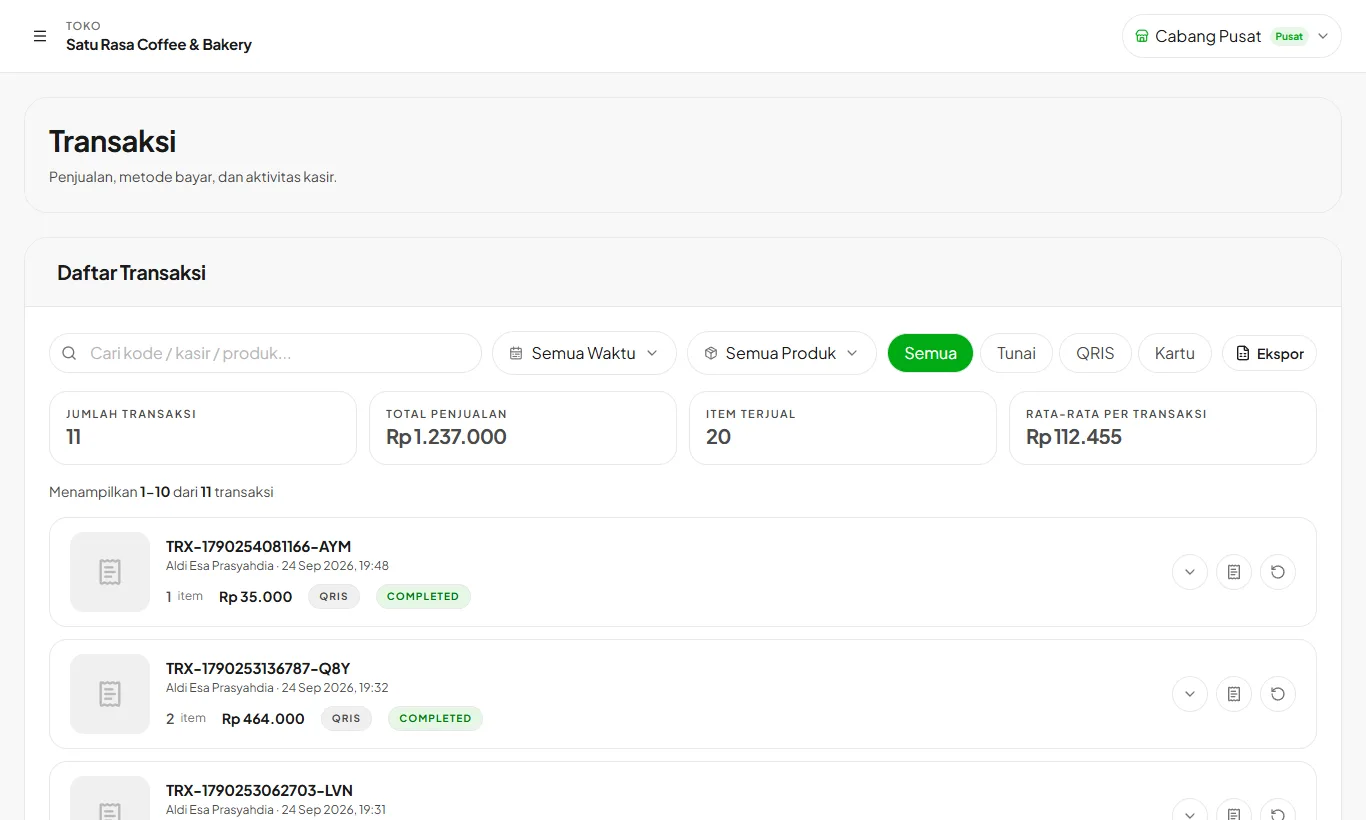Viewport: 1366px width, 820px height.
Task: Click the Total Penjualan summary card
Action: pyautogui.click(x=523, y=428)
